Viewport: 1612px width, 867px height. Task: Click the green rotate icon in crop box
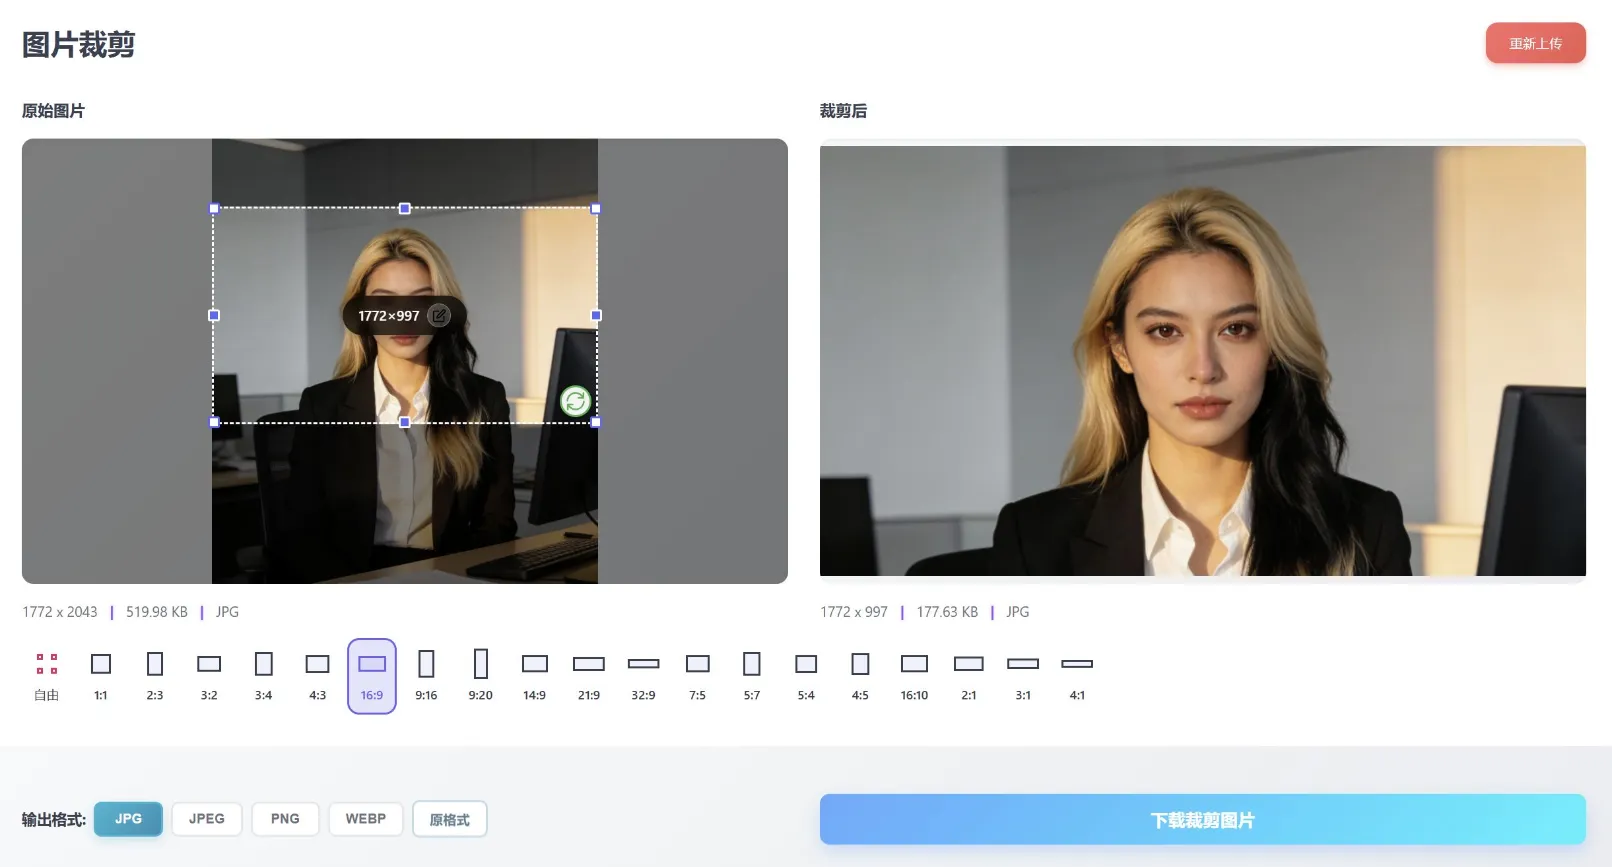click(x=575, y=401)
